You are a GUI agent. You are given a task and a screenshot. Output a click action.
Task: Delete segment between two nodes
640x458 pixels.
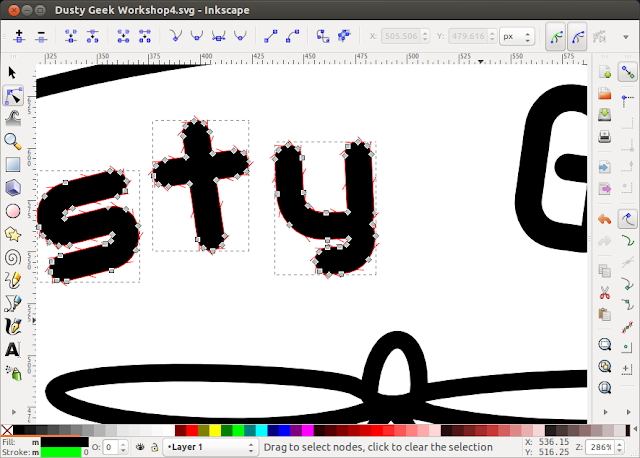(145, 36)
